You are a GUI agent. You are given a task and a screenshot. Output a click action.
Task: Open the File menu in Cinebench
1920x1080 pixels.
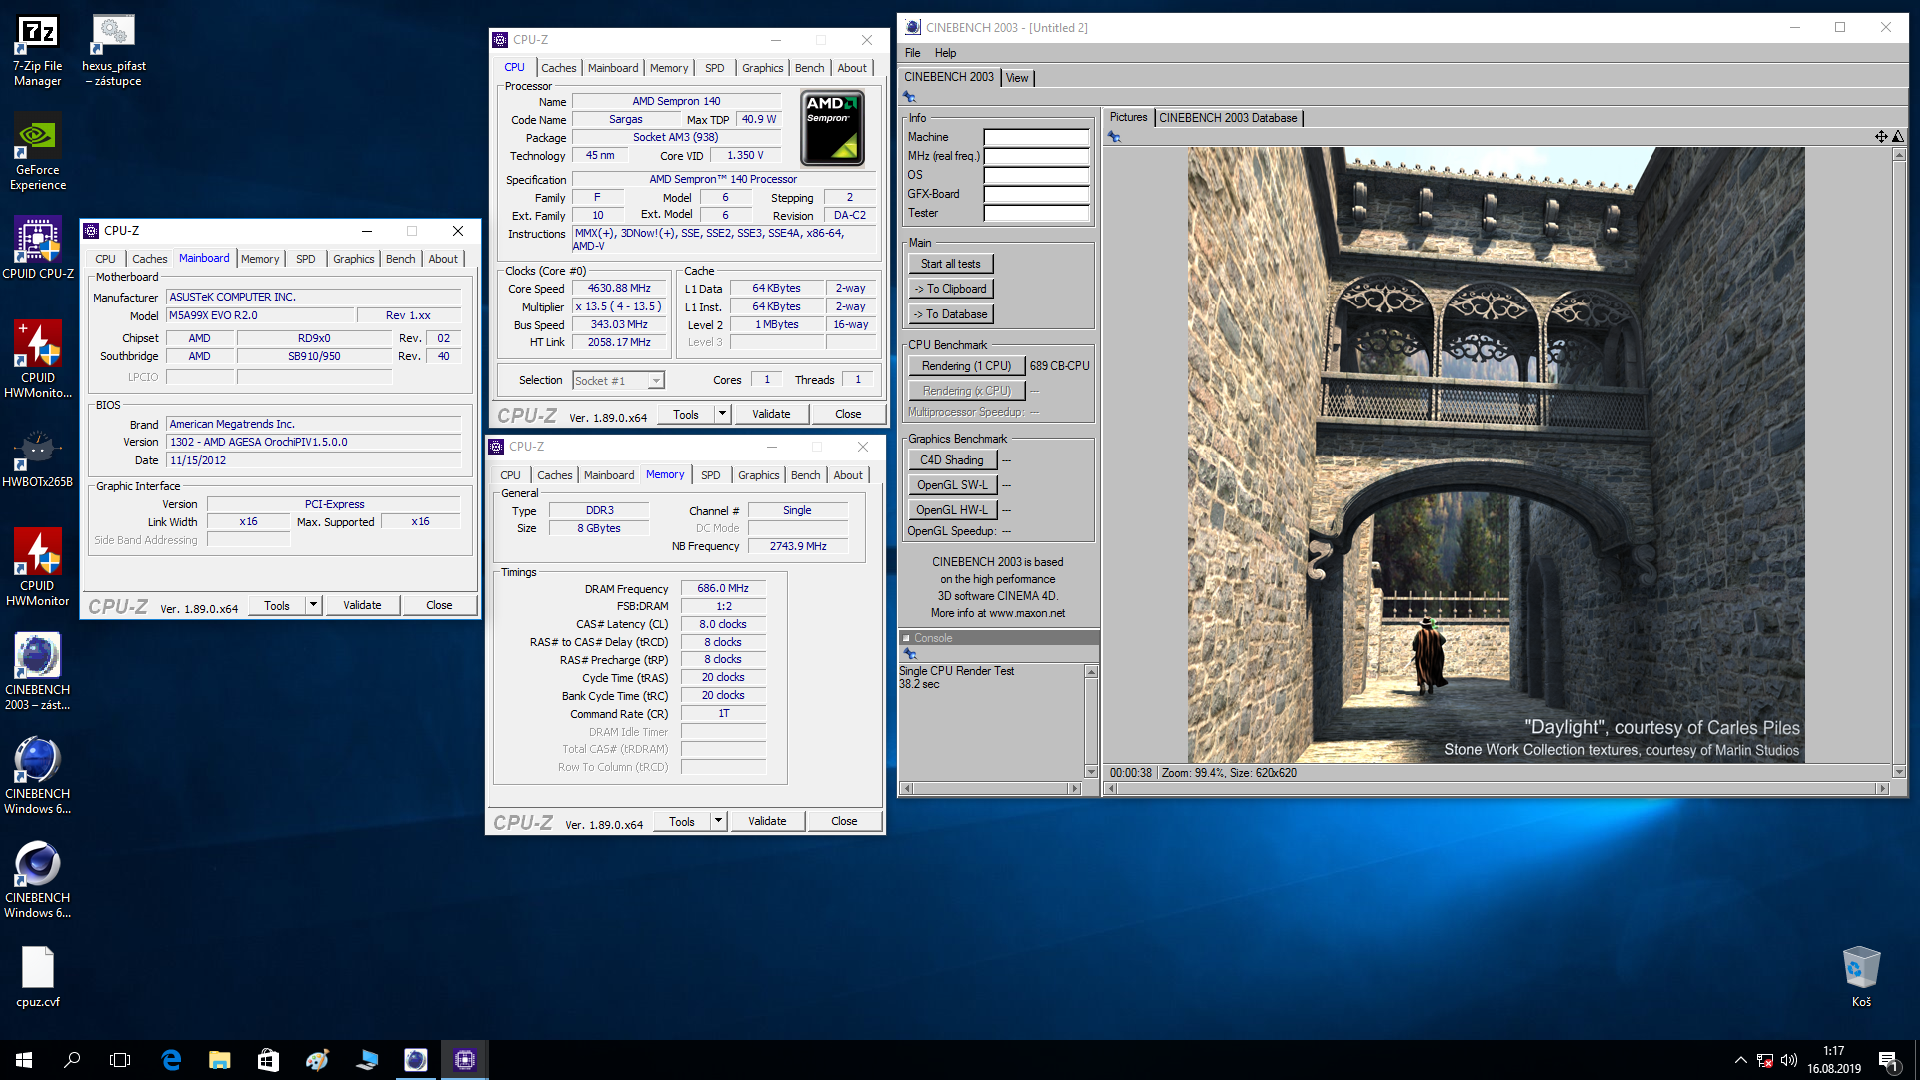[913, 53]
